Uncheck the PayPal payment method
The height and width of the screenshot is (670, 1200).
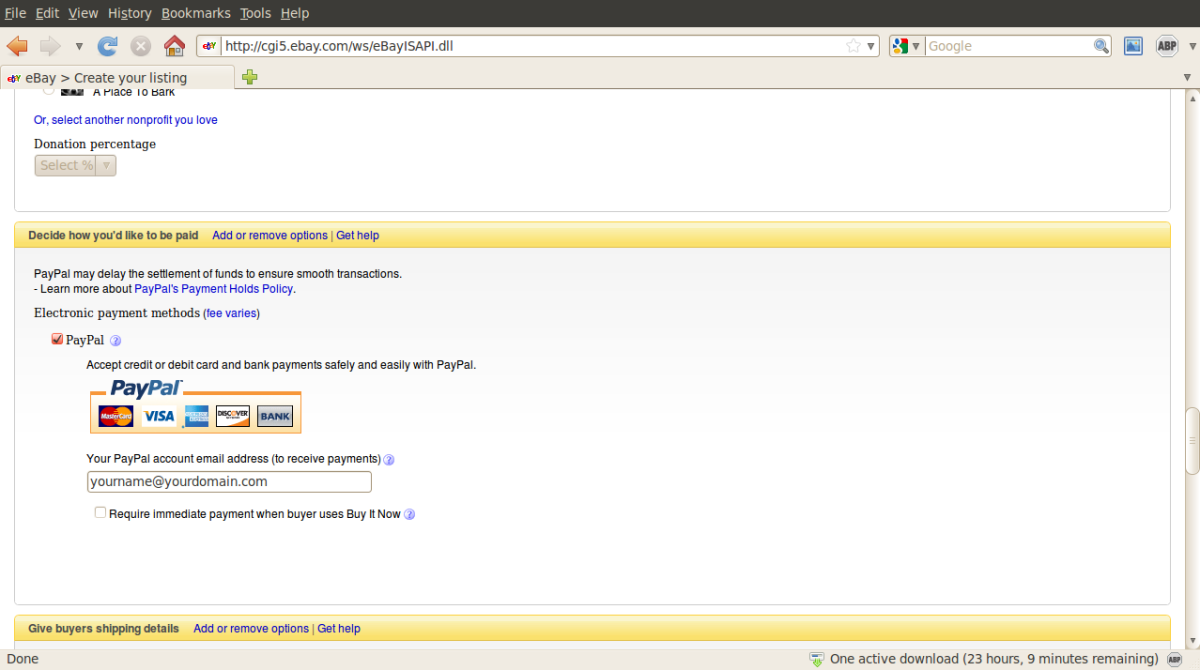(x=57, y=338)
